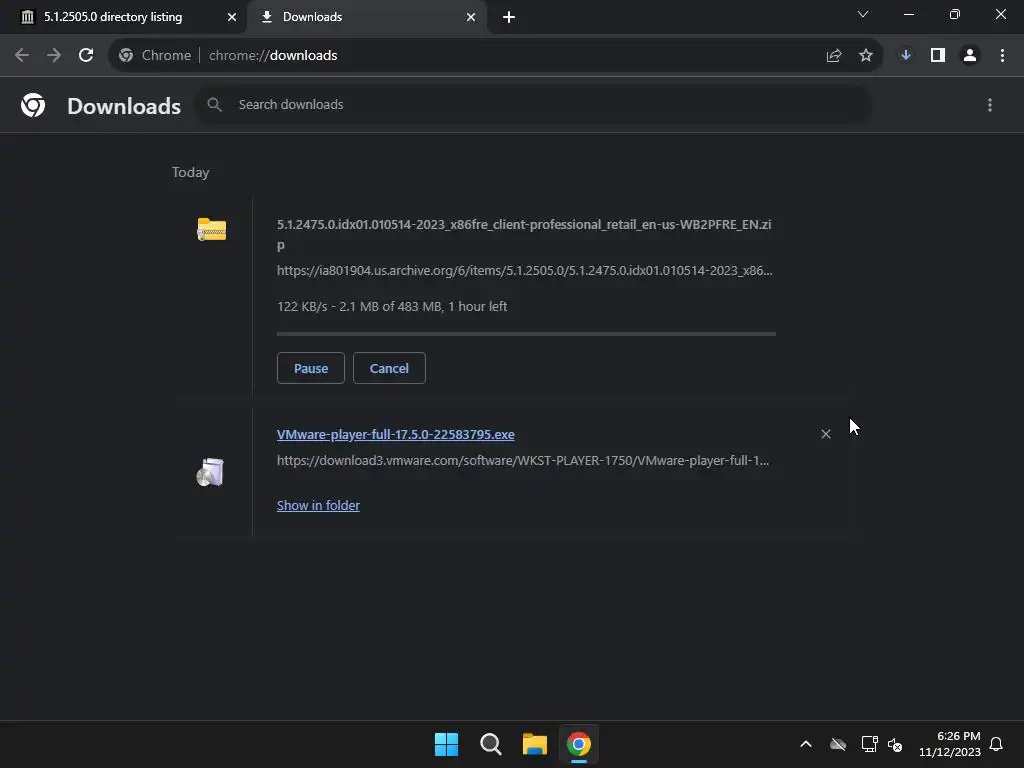Viewport: 1024px width, 768px height.
Task: Minimize the Chrome window
Action: coord(908,14)
